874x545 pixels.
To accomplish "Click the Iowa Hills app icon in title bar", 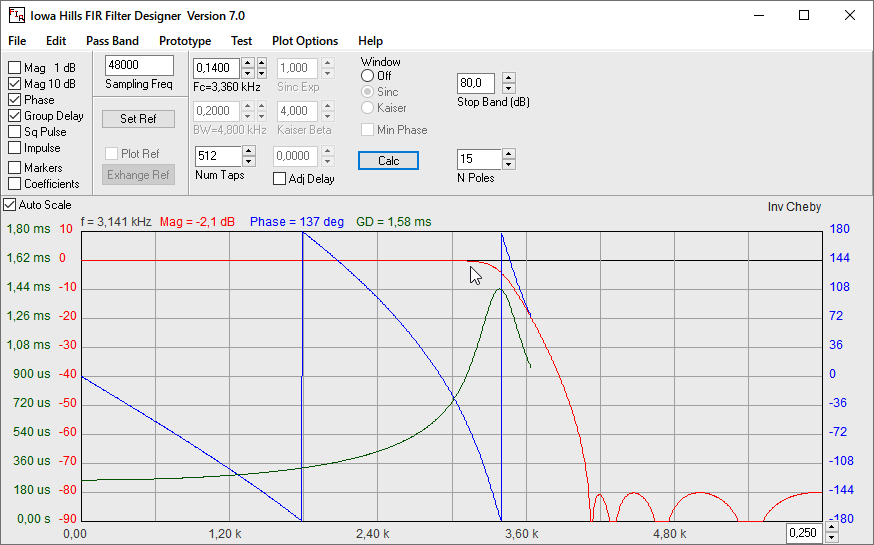I will coord(17,16).
